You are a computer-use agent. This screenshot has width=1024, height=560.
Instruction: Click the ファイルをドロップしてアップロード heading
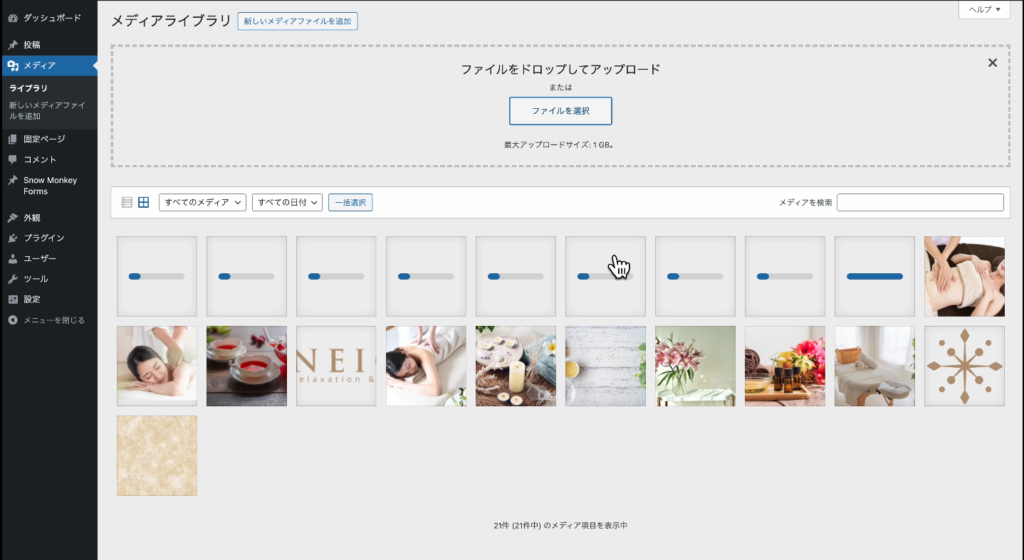pyautogui.click(x=560, y=69)
